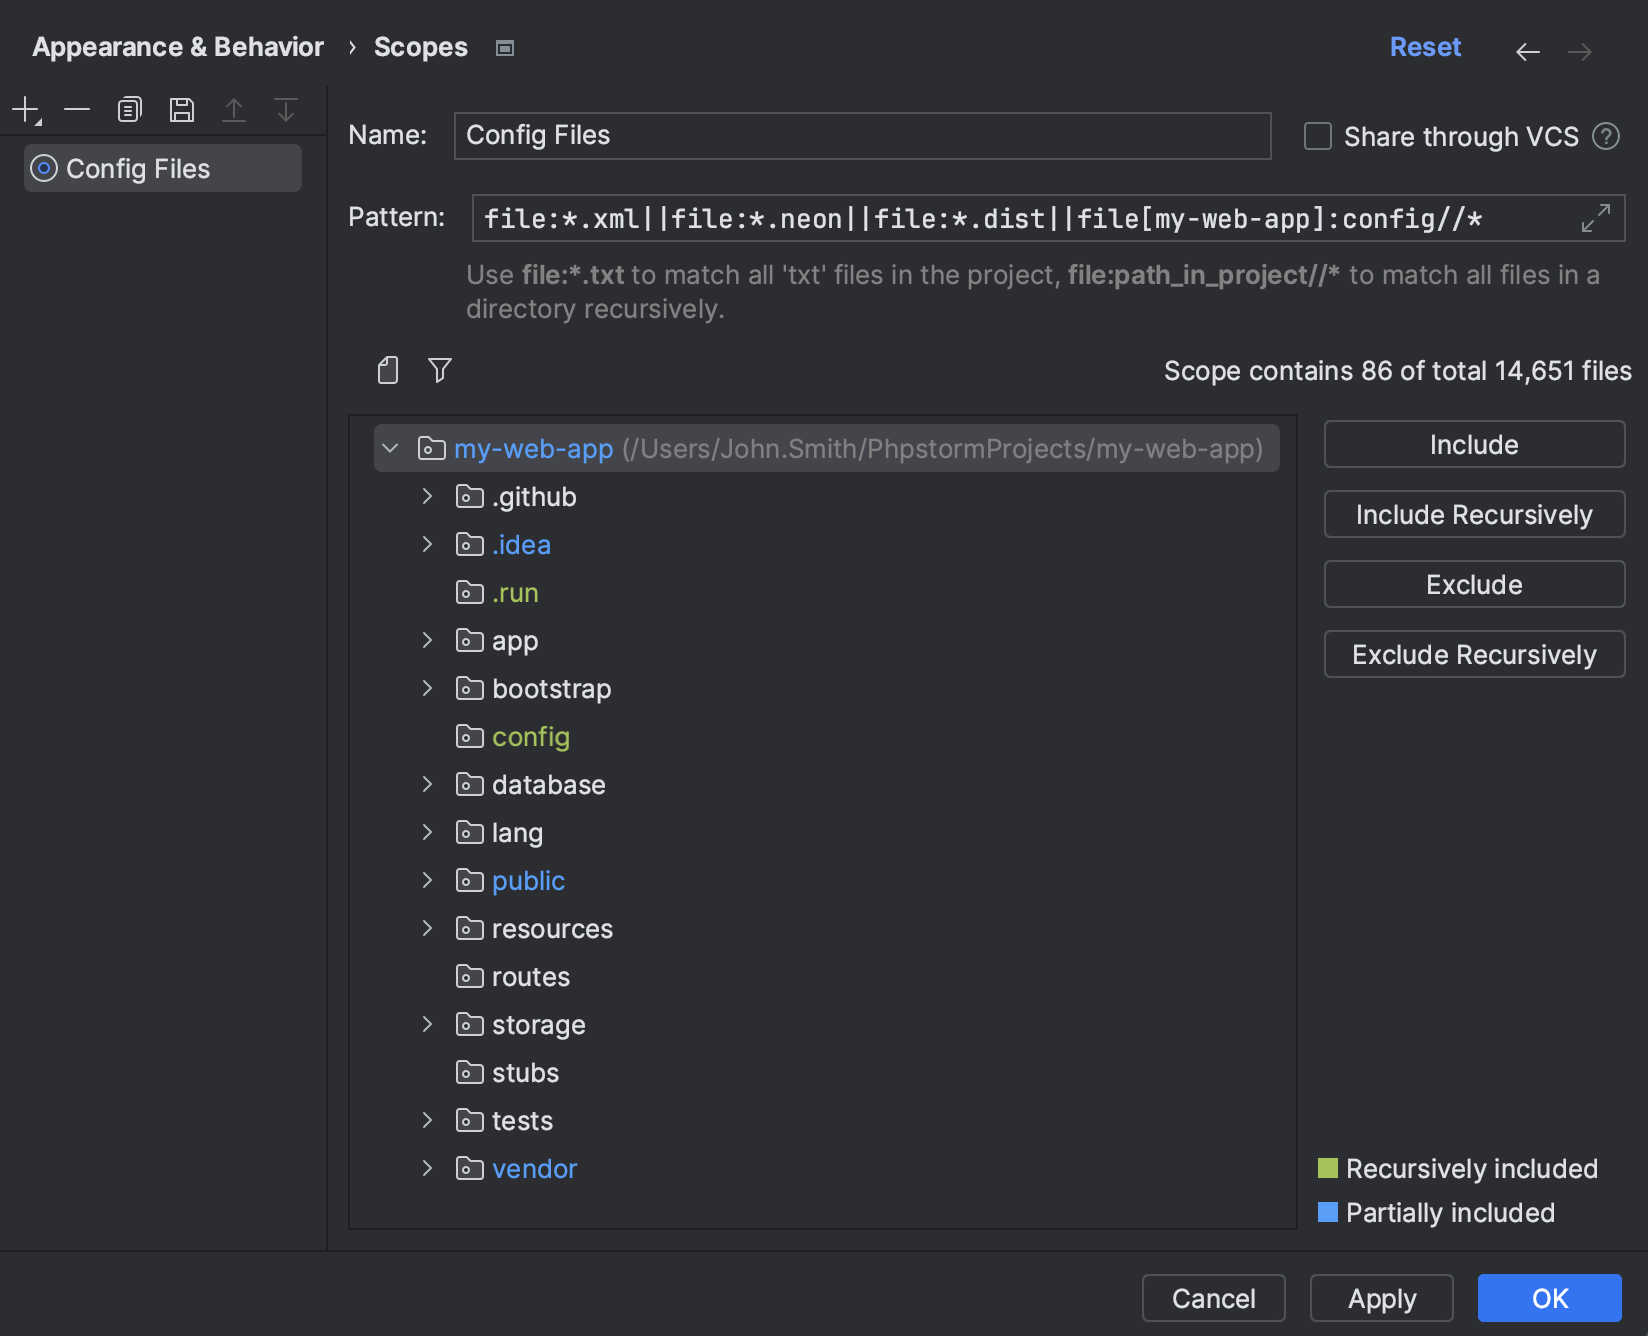Click Apply
Image resolution: width=1648 pixels, height=1336 pixels.
tap(1382, 1298)
